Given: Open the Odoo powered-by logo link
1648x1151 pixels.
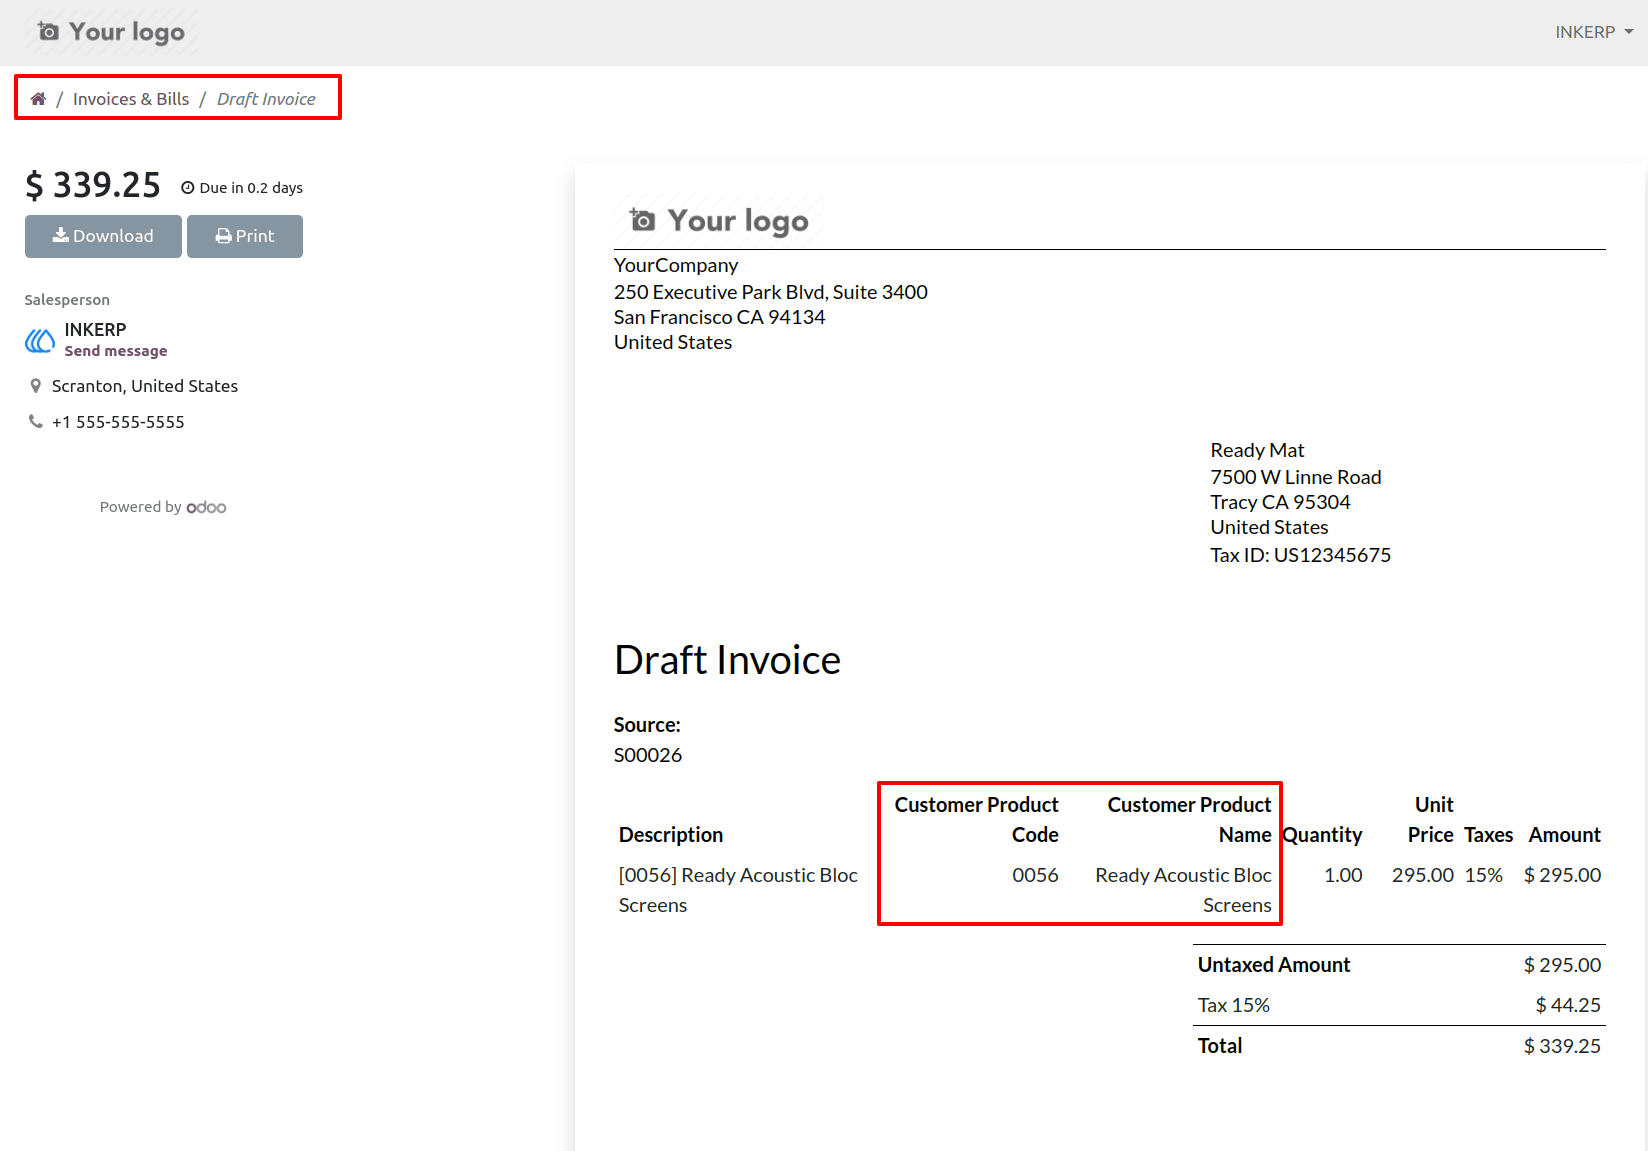Looking at the screenshot, I should coord(206,508).
